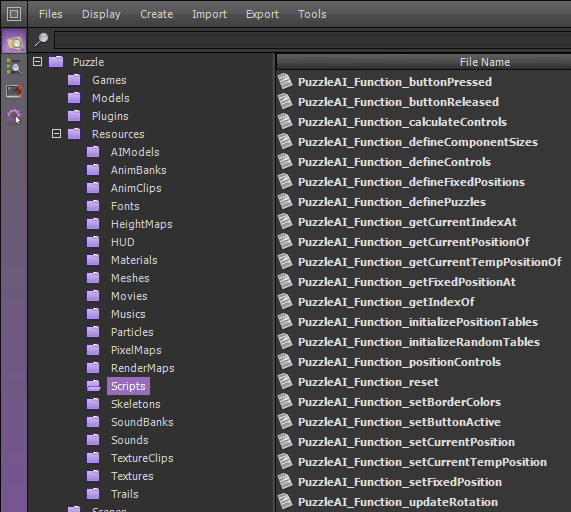The width and height of the screenshot is (571, 512).
Task: Focus the search input field
Action: (x=312, y=40)
